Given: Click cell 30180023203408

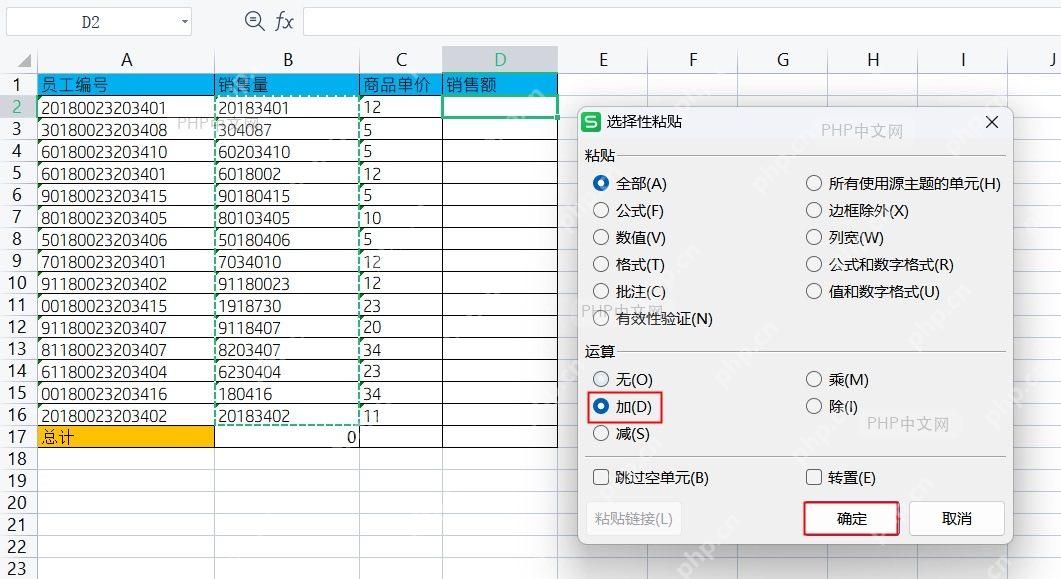Looking at the screenshot, I should (126, 129).
